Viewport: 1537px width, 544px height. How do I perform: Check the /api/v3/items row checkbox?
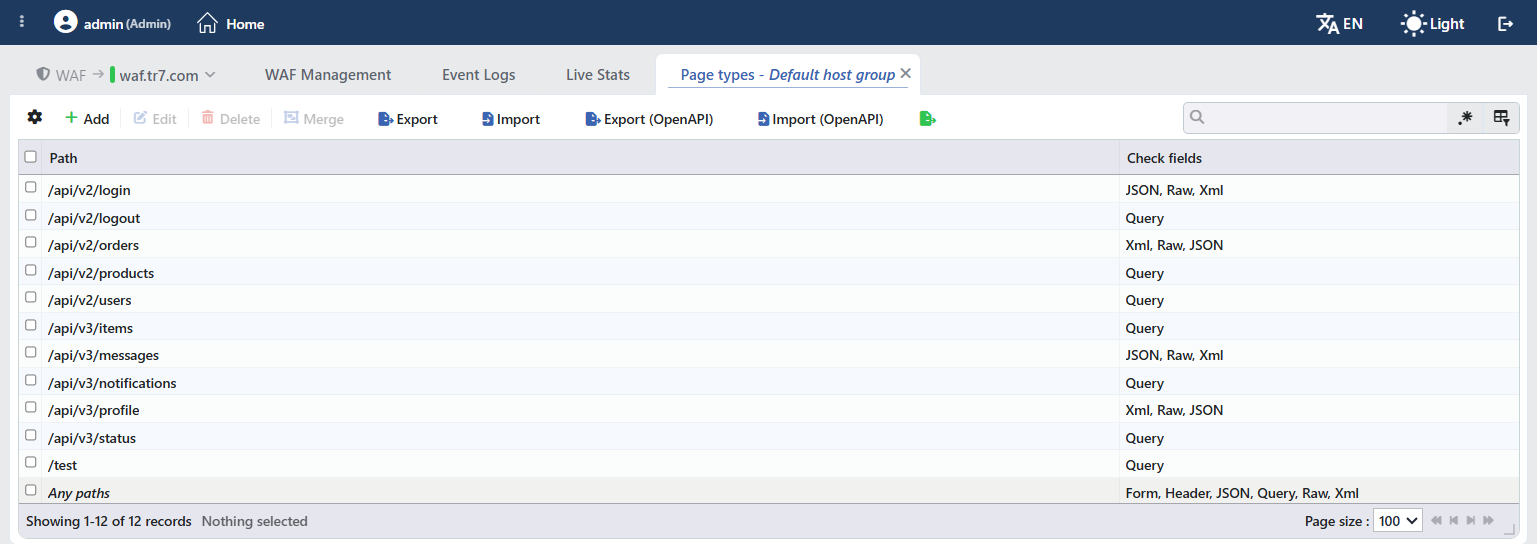click(x=31, y=326)
